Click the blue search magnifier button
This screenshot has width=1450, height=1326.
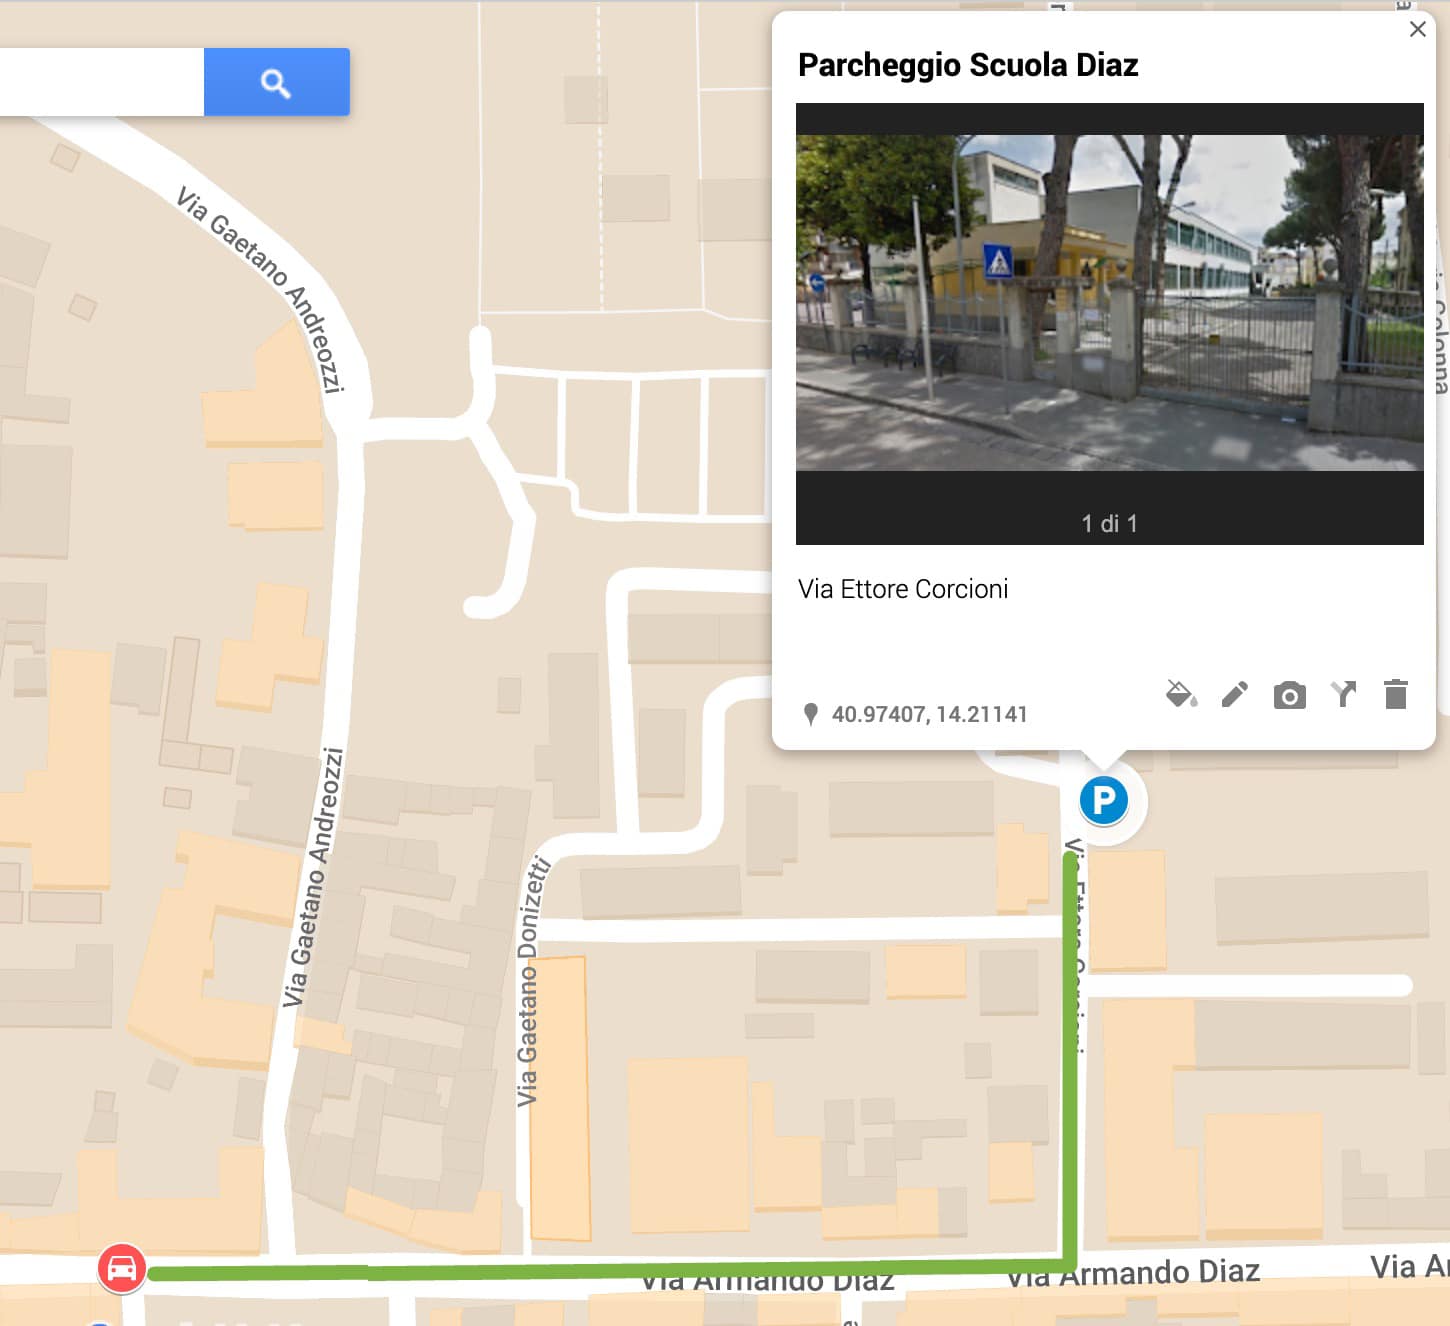tap(277, 82)
